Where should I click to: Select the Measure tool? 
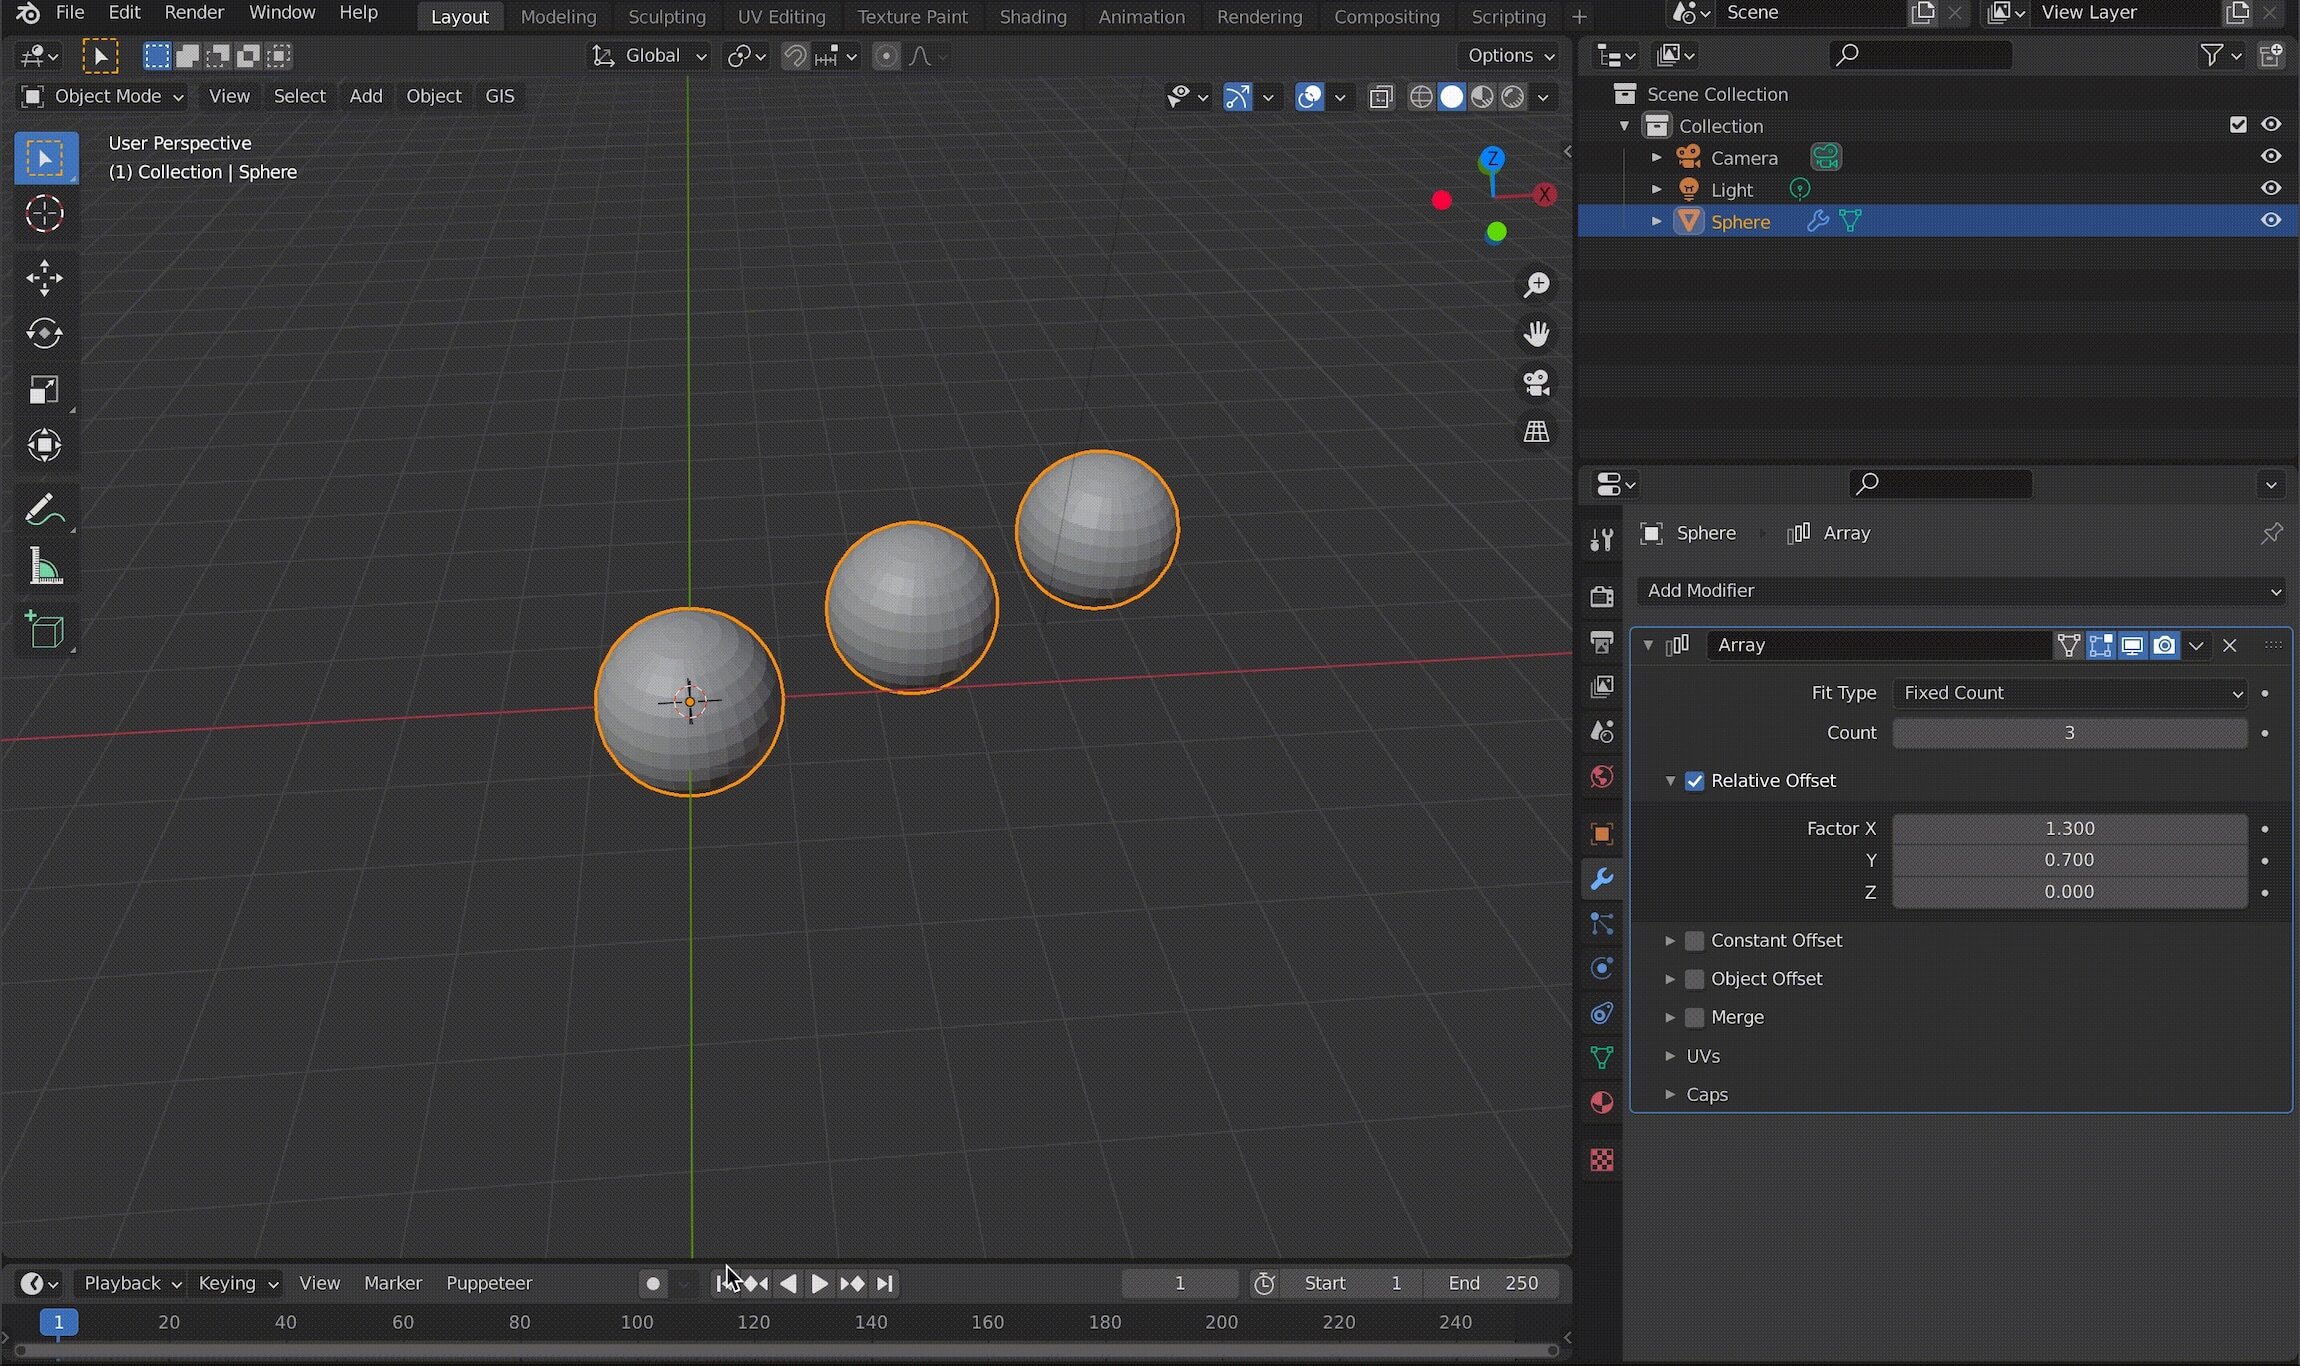44,567
